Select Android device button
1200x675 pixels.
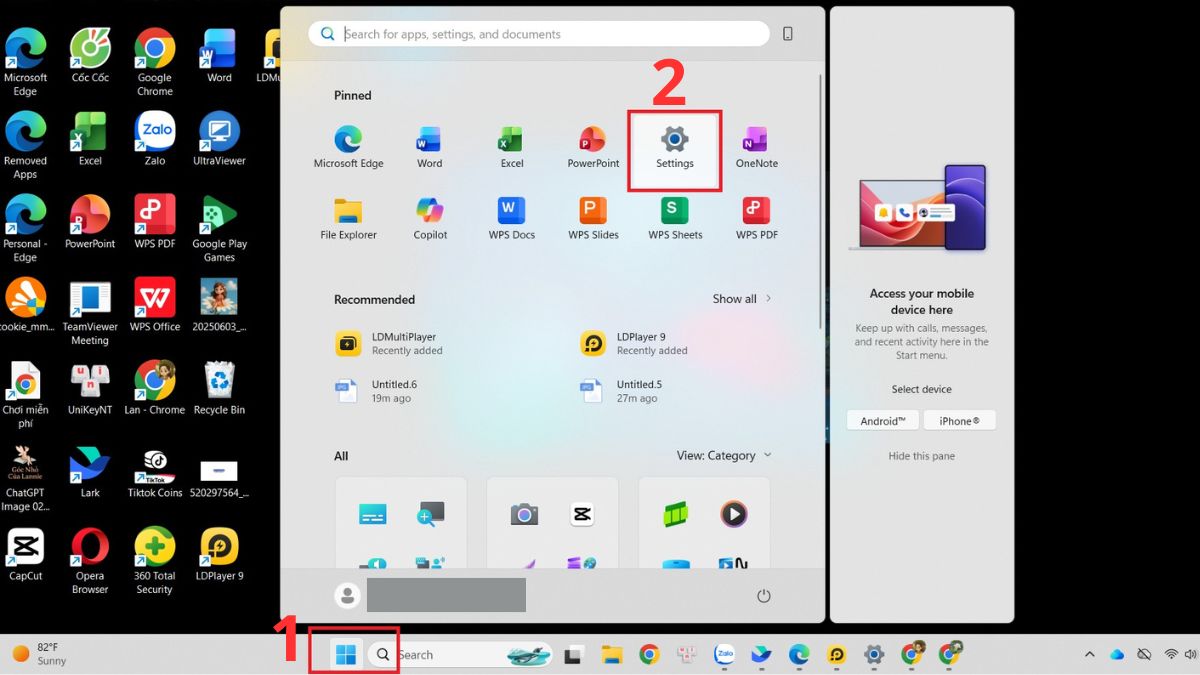pos(882,421)
